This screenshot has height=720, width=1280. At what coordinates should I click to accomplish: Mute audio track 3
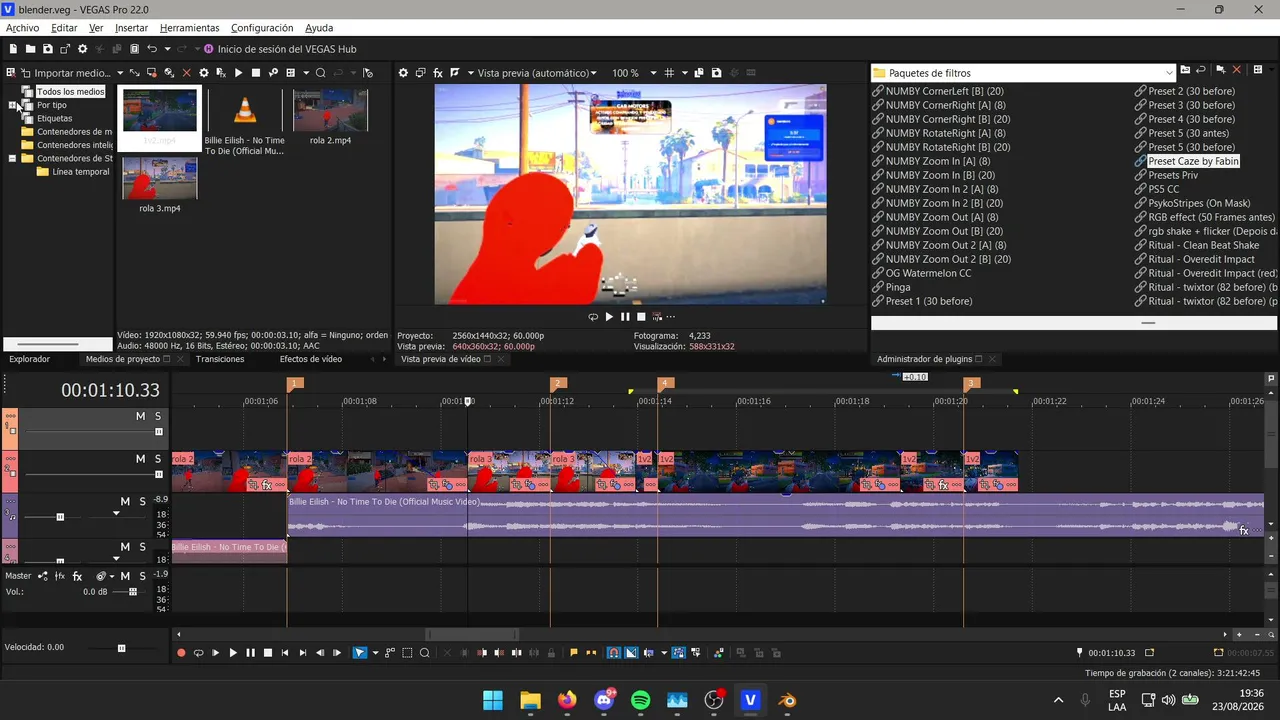click(x=125, y=501)
